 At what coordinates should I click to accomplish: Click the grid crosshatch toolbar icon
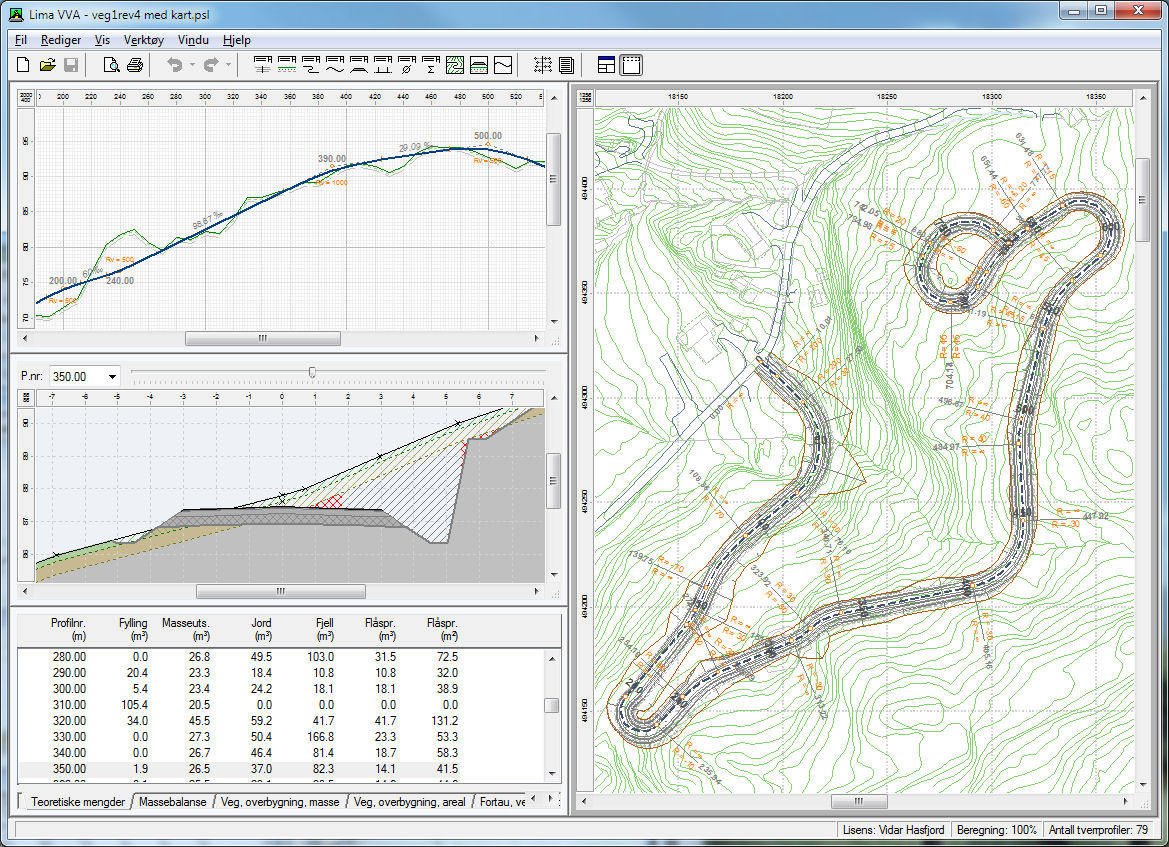click(543, 66)
